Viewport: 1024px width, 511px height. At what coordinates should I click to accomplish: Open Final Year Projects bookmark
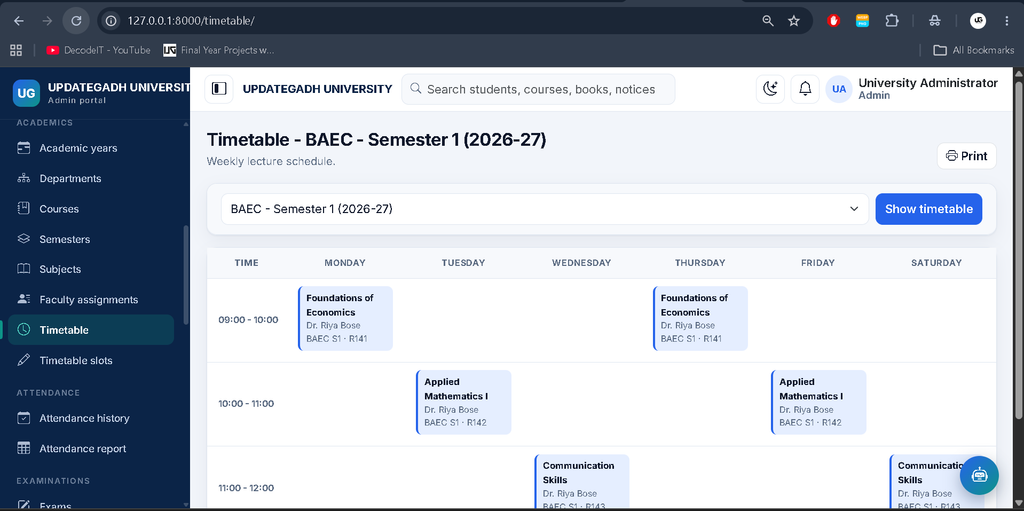point(219,50)
